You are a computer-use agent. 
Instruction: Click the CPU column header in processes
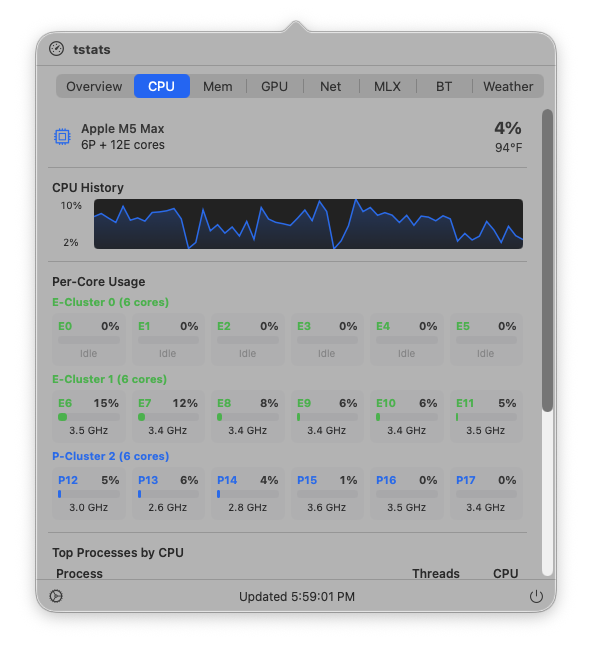click(506, 573)
